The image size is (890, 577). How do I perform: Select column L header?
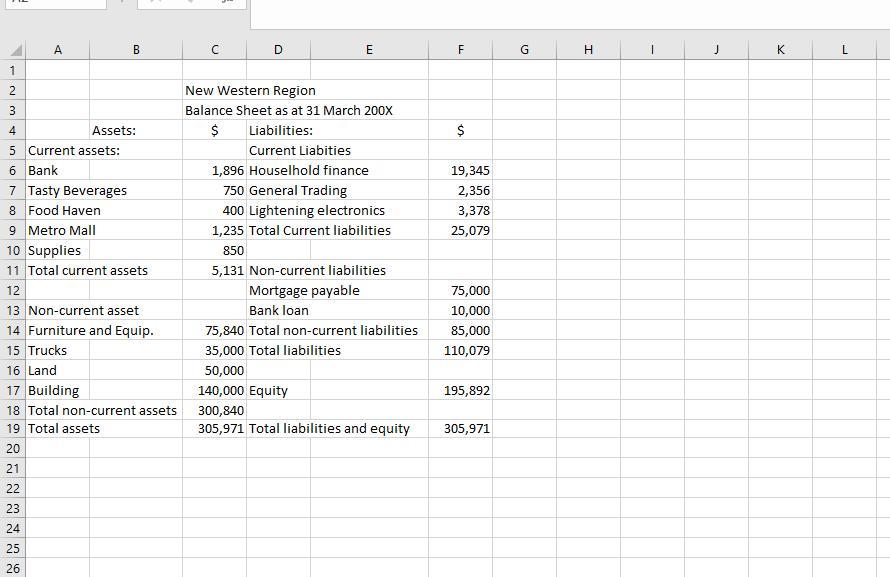[x=845, y=50]
